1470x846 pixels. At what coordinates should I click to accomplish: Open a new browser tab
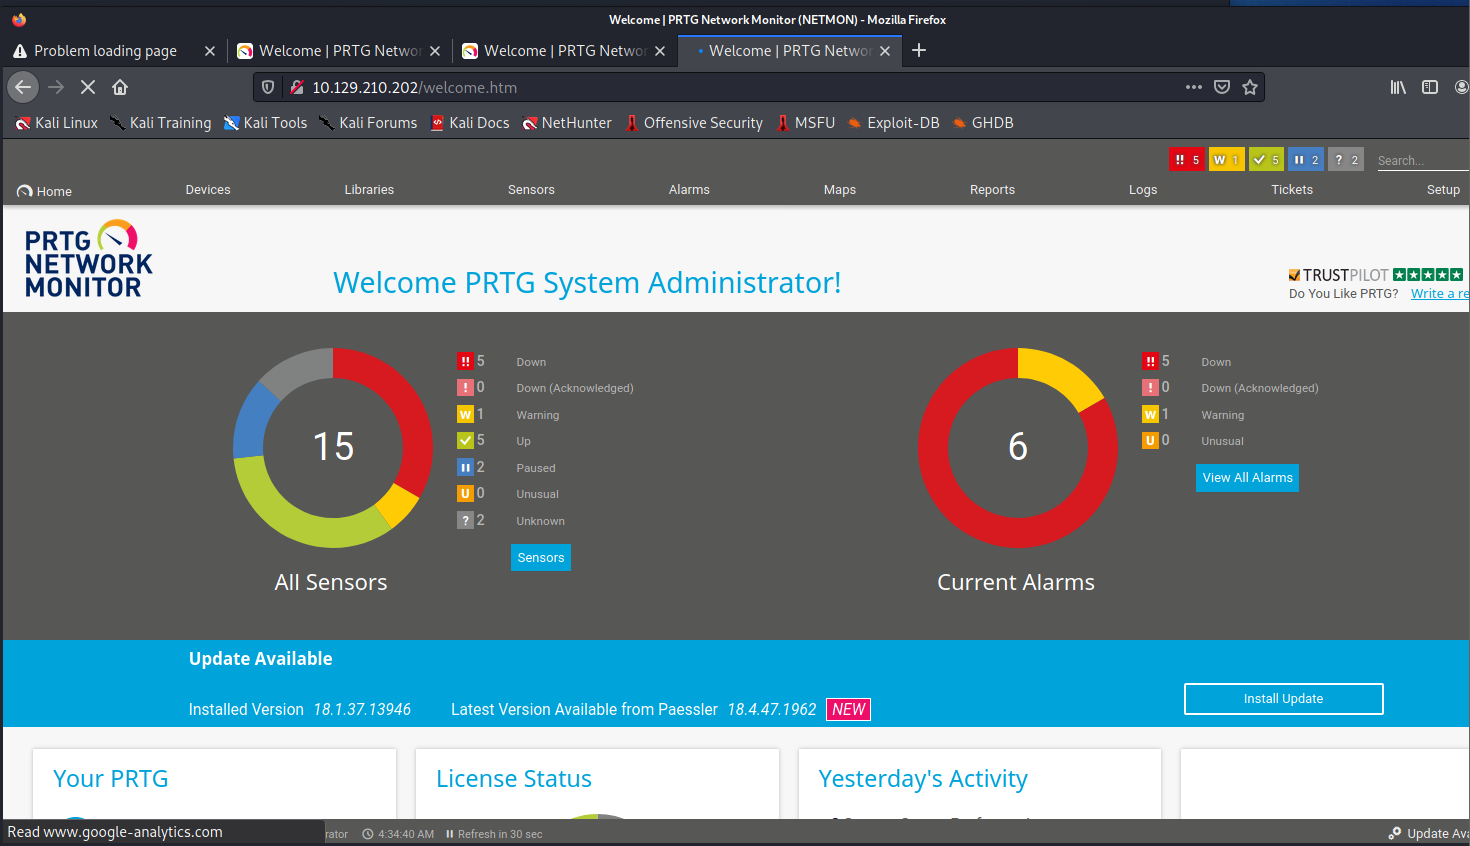(919, 51)
